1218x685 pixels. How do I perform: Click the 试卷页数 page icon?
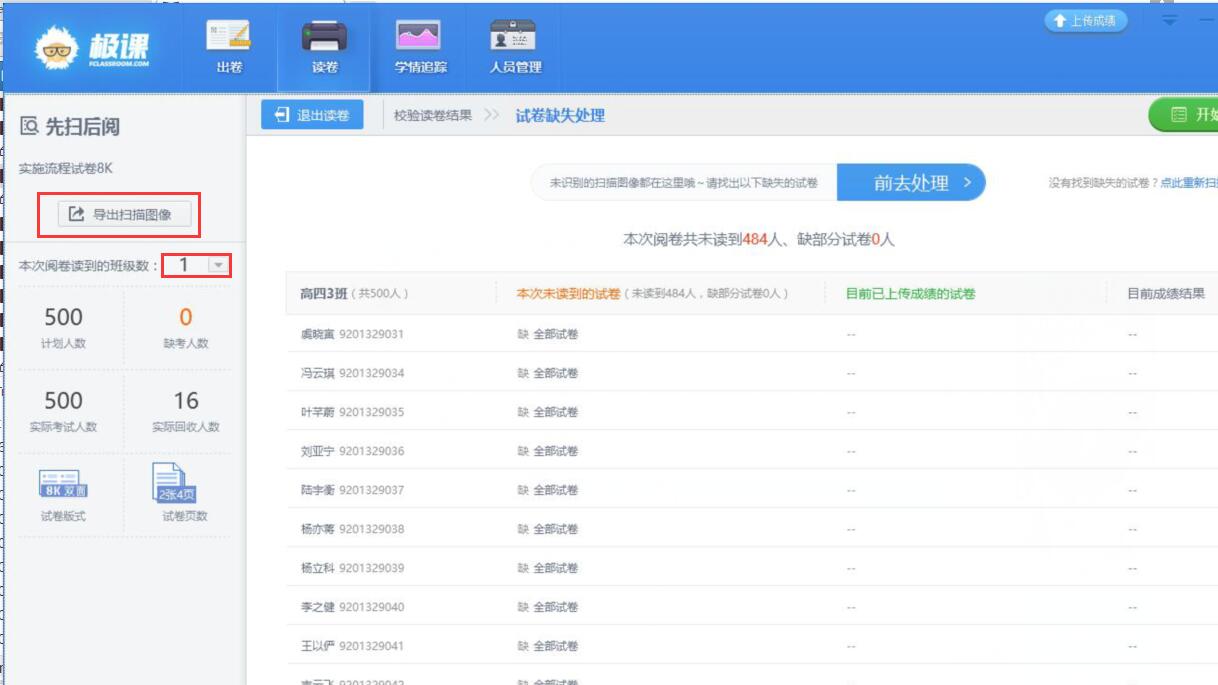pyautogui.click(x=174, y=482)
